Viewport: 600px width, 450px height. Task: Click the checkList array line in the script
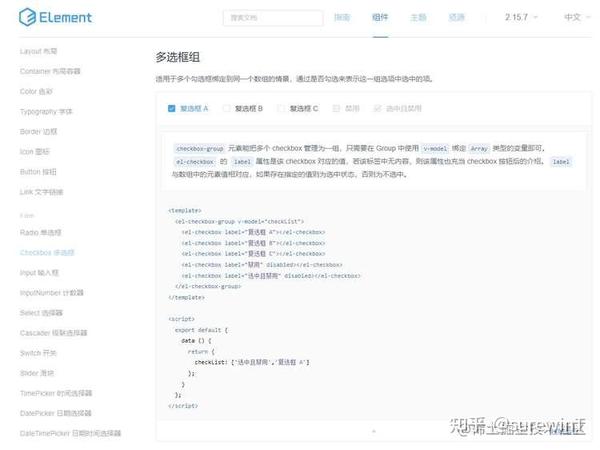click(x=251, y=362)
